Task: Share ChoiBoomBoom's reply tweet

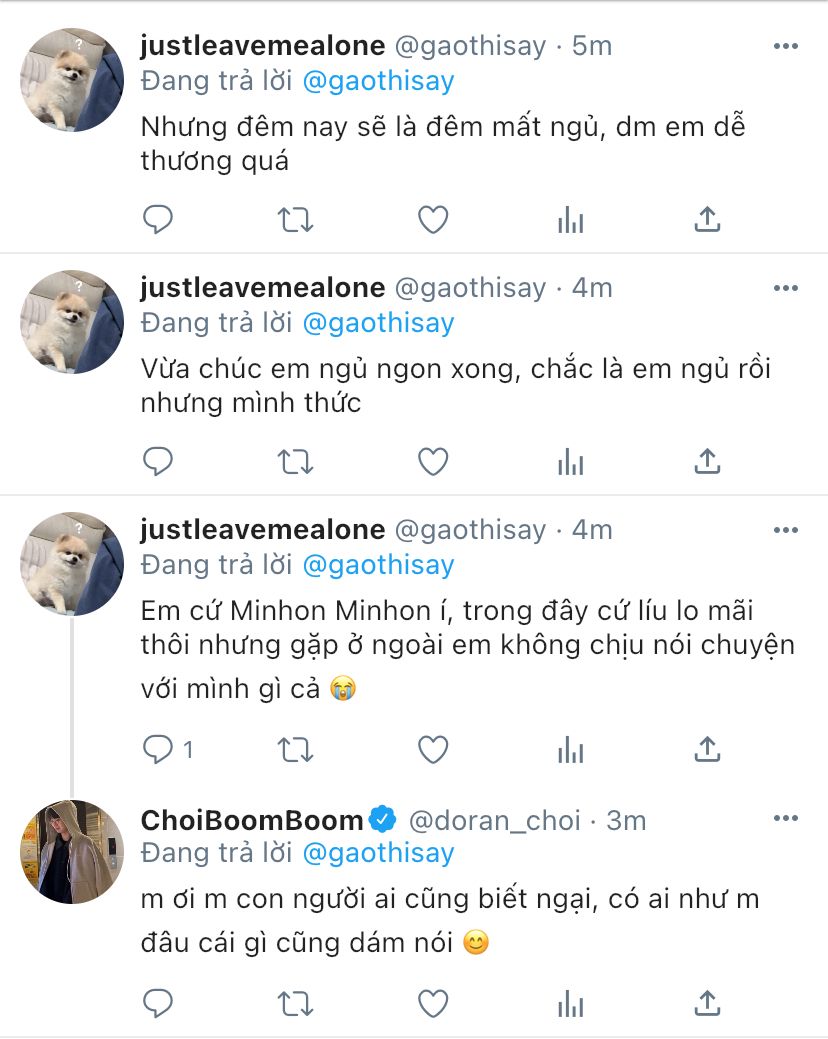Action: tap(707, 1001)
